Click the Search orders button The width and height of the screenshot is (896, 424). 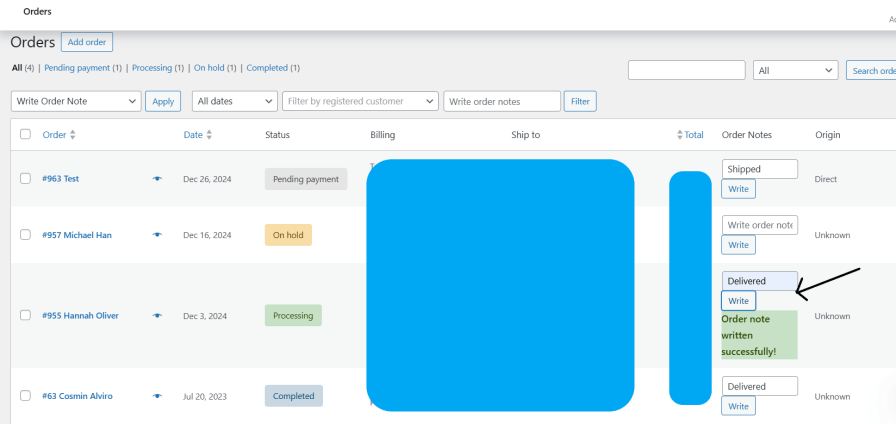click(x=871, y=71)
